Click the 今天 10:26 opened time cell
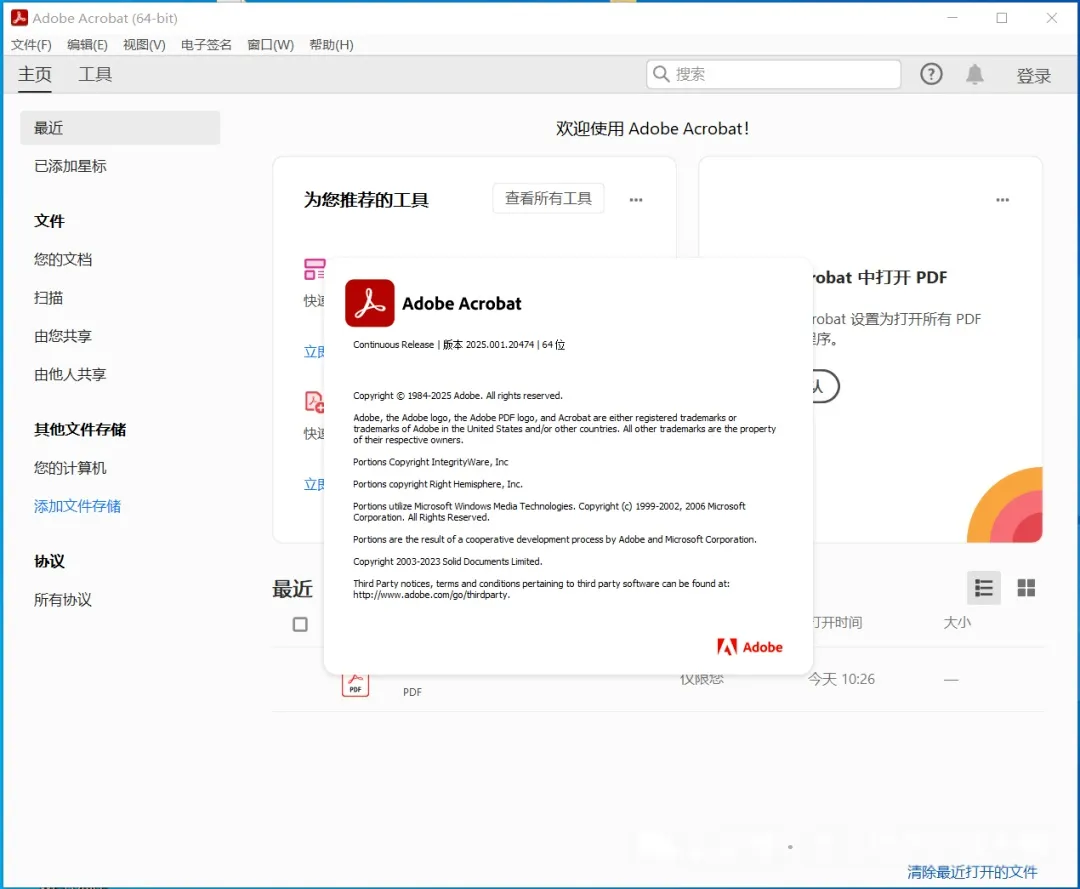The height and width of the screenshot is (889, 1080). point(841,680)
